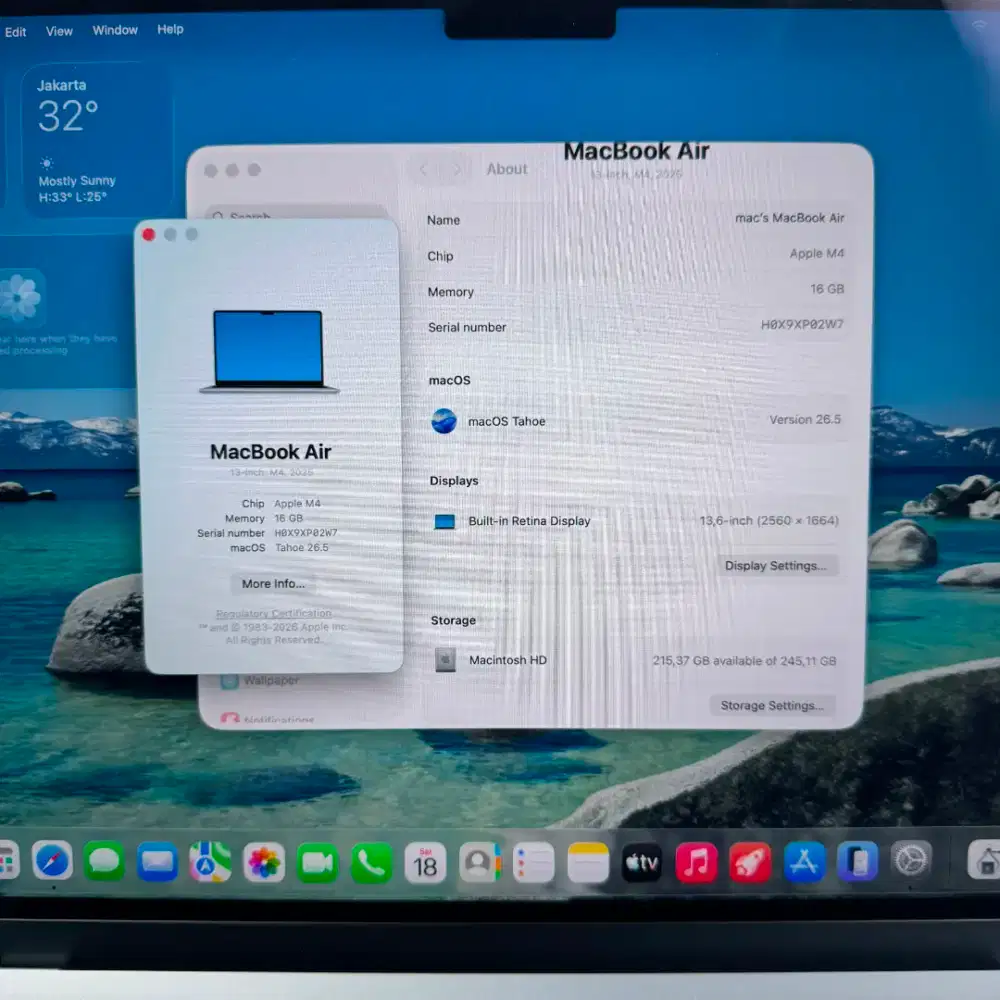Click the "Mostly Sunny" weather condition text
This screenshot has height=1000, width=1000.
[77, 181]
